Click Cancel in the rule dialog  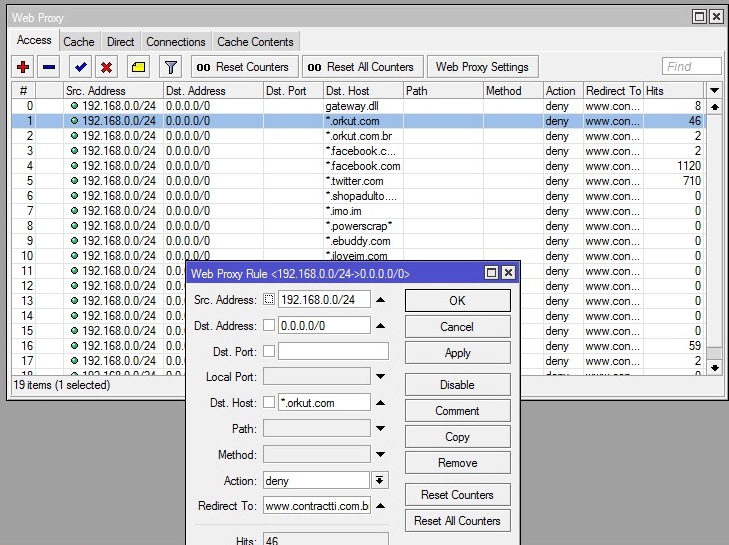[x=457, y=327]
